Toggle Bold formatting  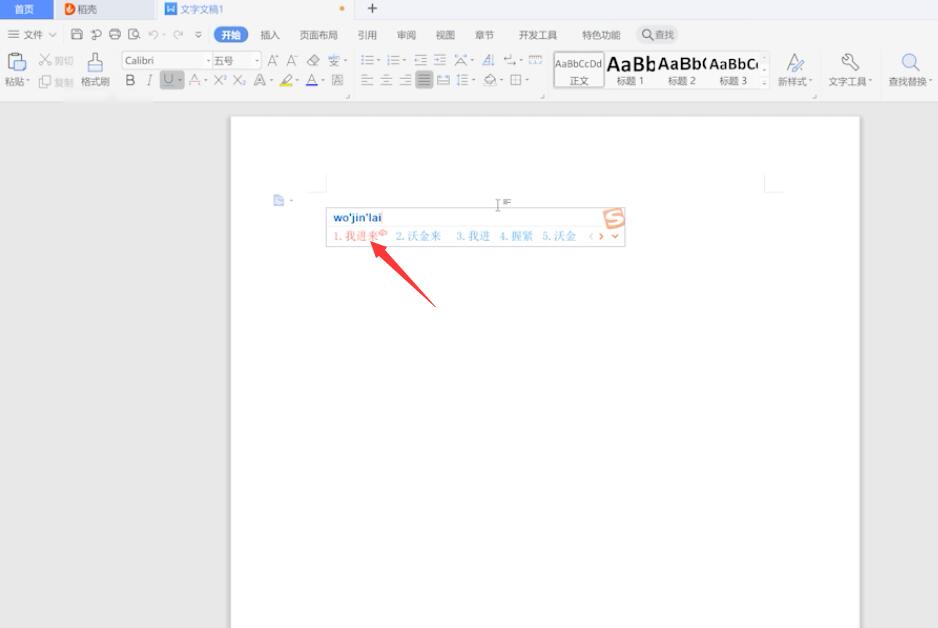coord(130,80)
